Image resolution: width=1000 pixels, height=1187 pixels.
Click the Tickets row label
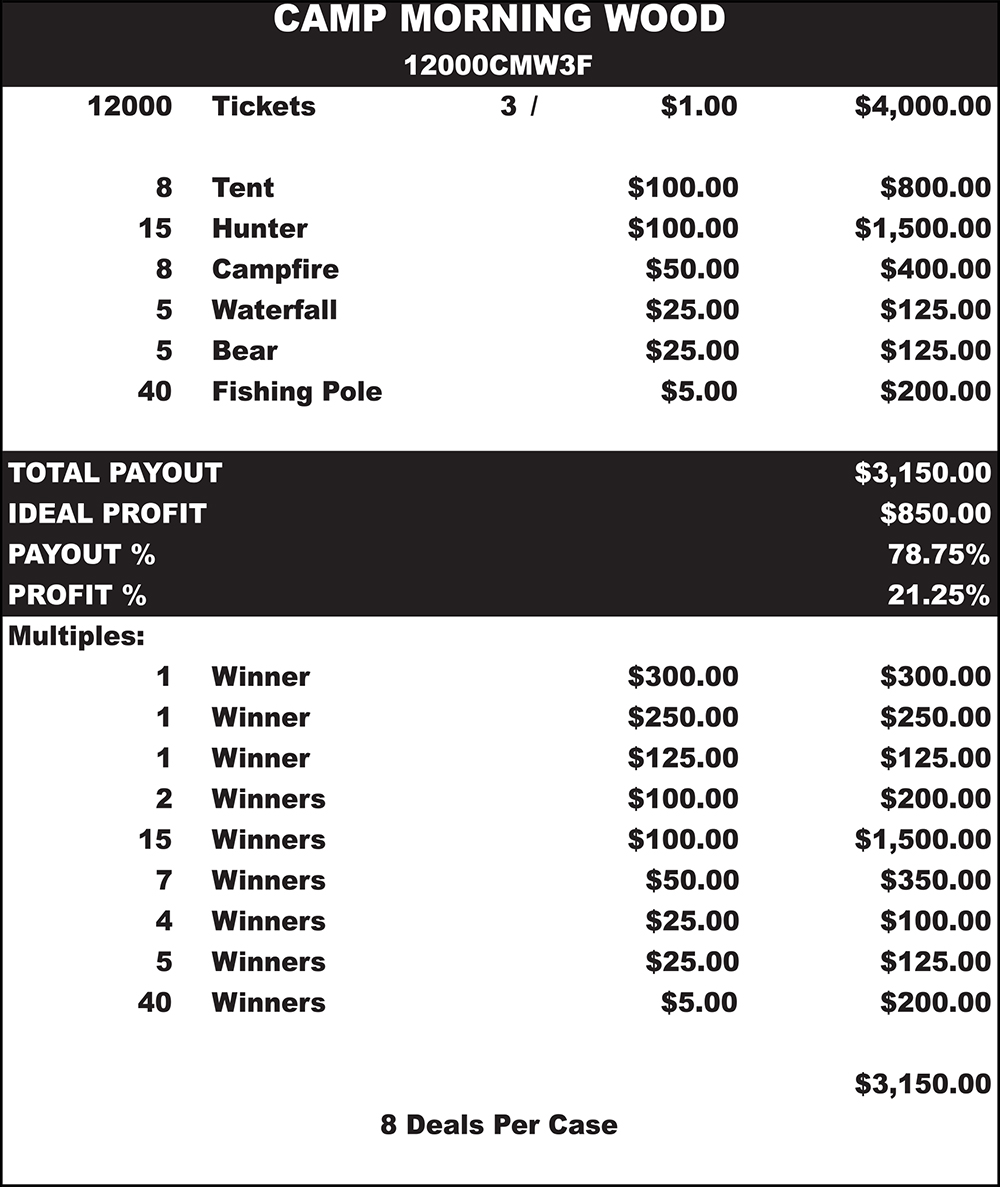263,106
